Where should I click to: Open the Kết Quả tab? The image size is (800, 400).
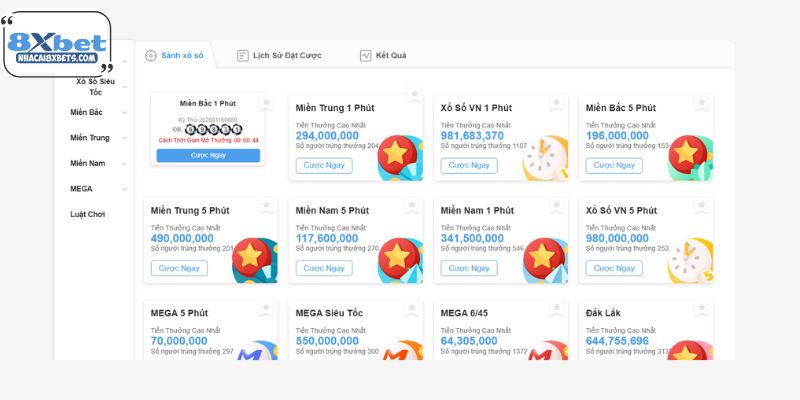pyautogui.click(x=390, y=56)
